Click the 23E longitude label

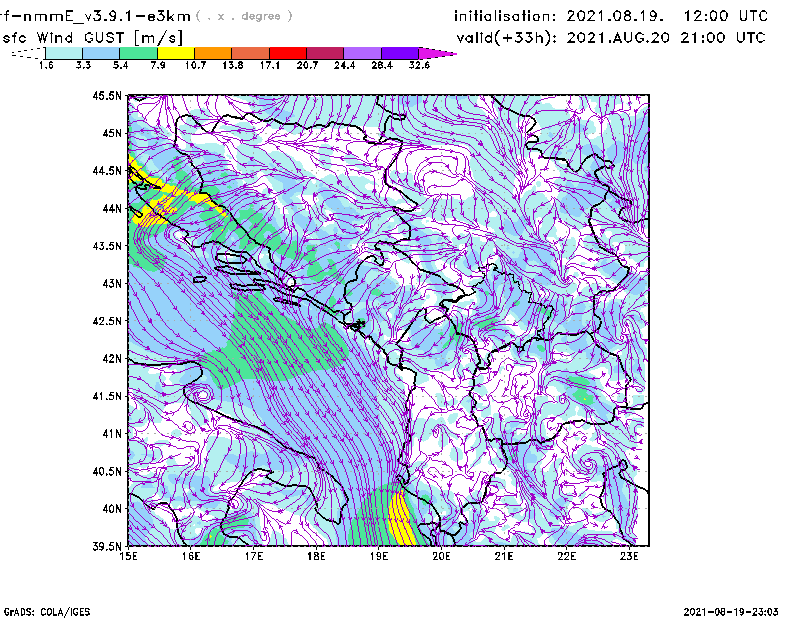(629, 556)
